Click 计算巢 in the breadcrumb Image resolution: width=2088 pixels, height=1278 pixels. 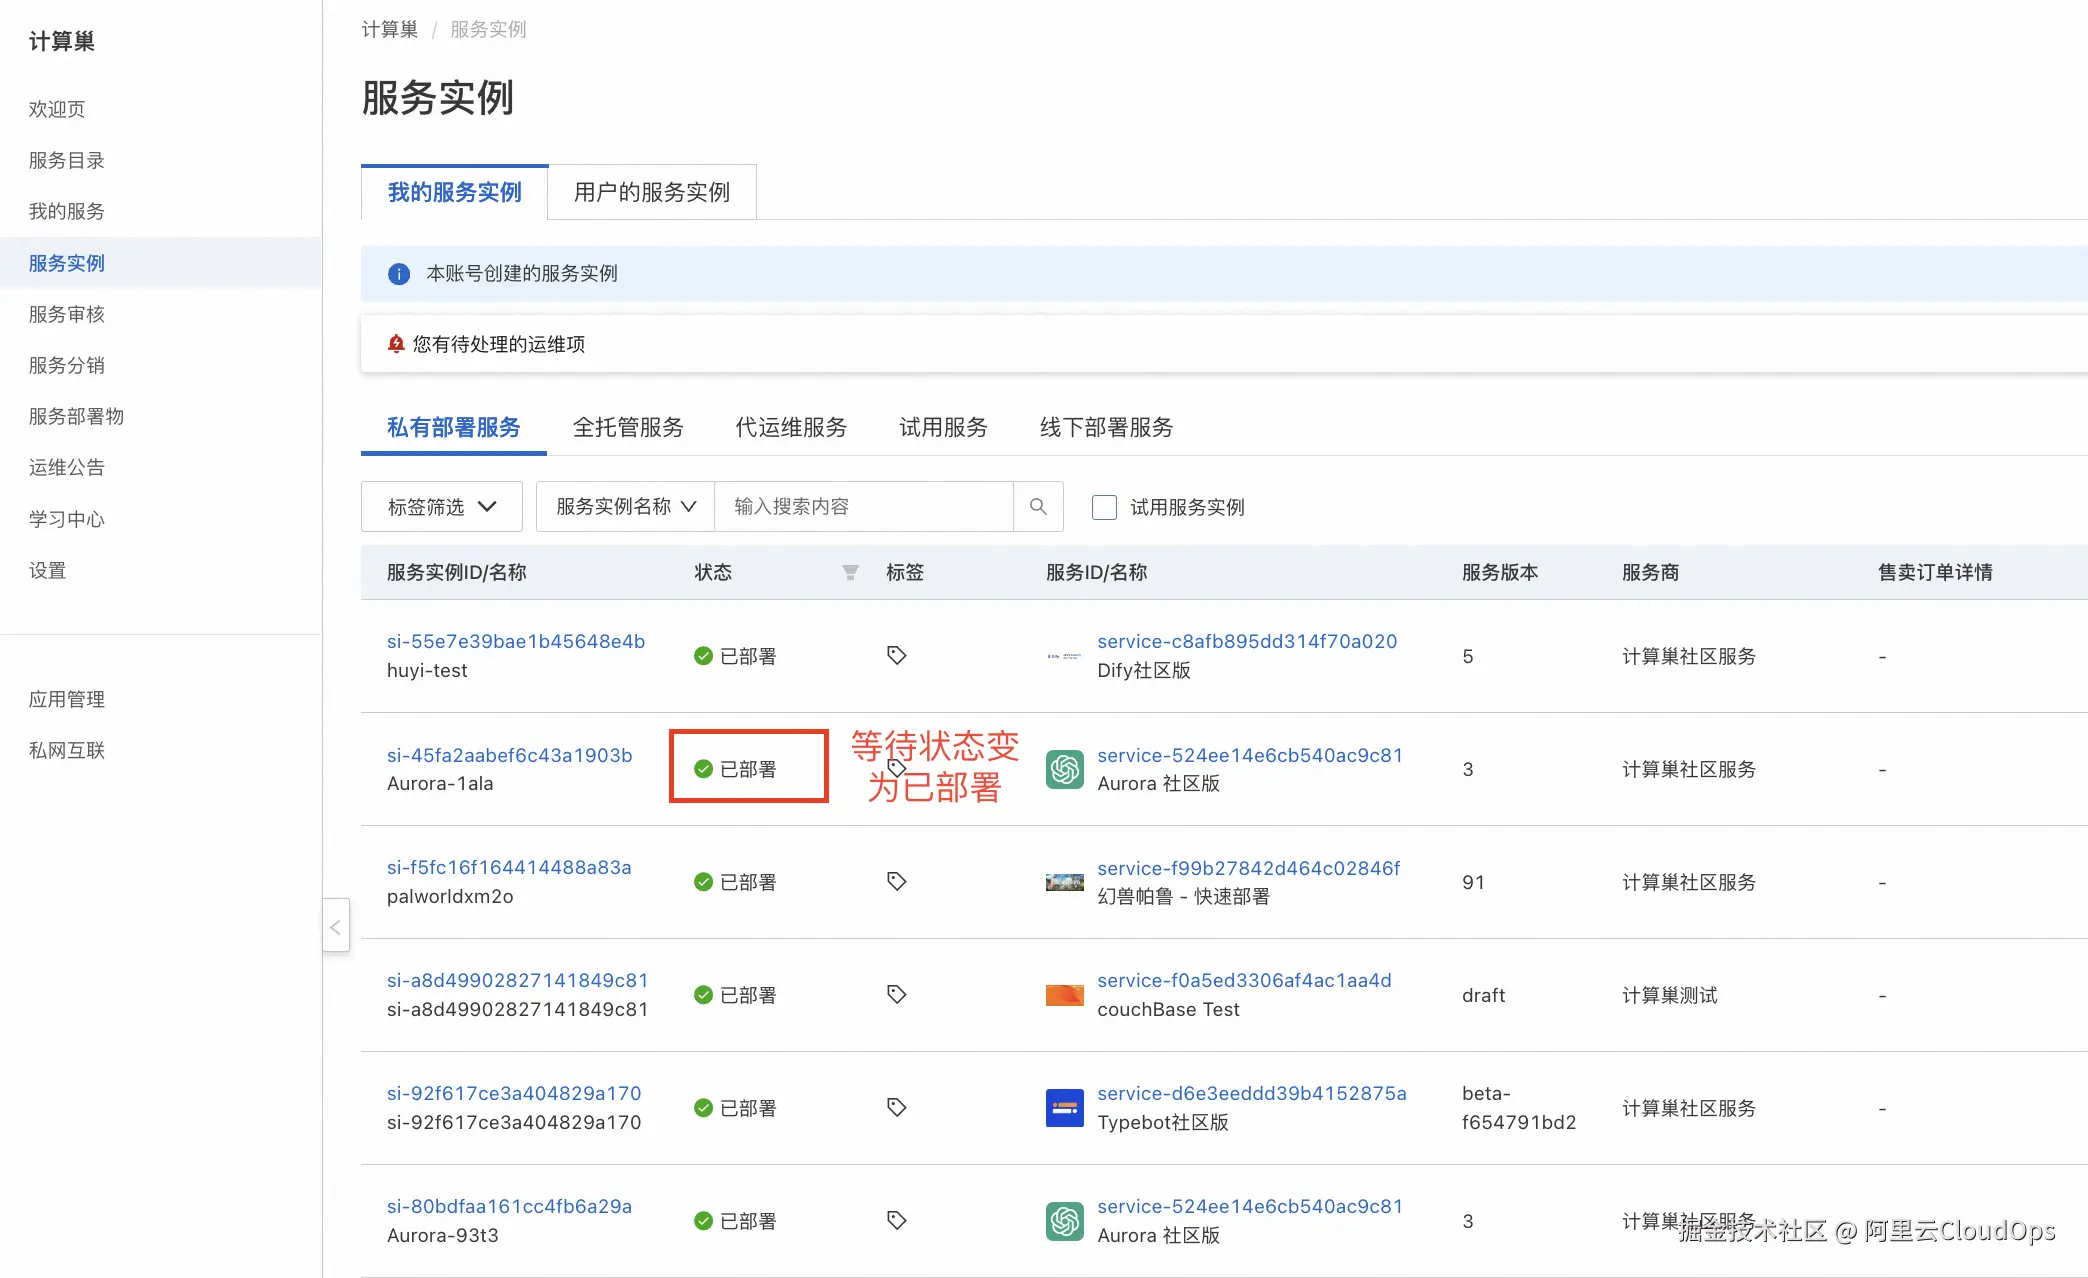(x=389, y=29)
